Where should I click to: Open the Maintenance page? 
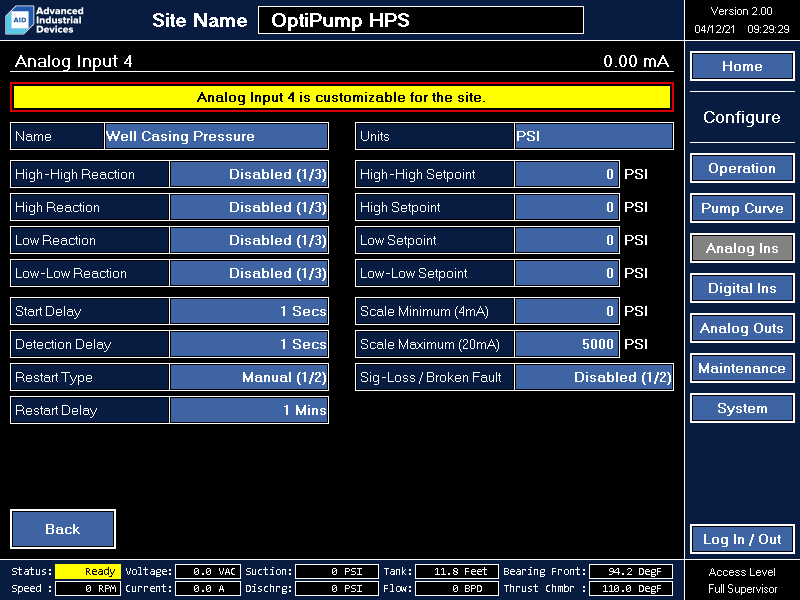[742, 368]
